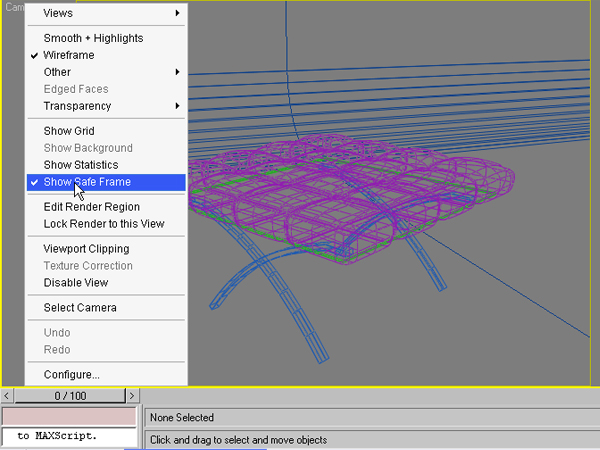The width and height of the screenshot is (600, 450).
Task: Choose Disable View
Action: click(x=106, y=282)
